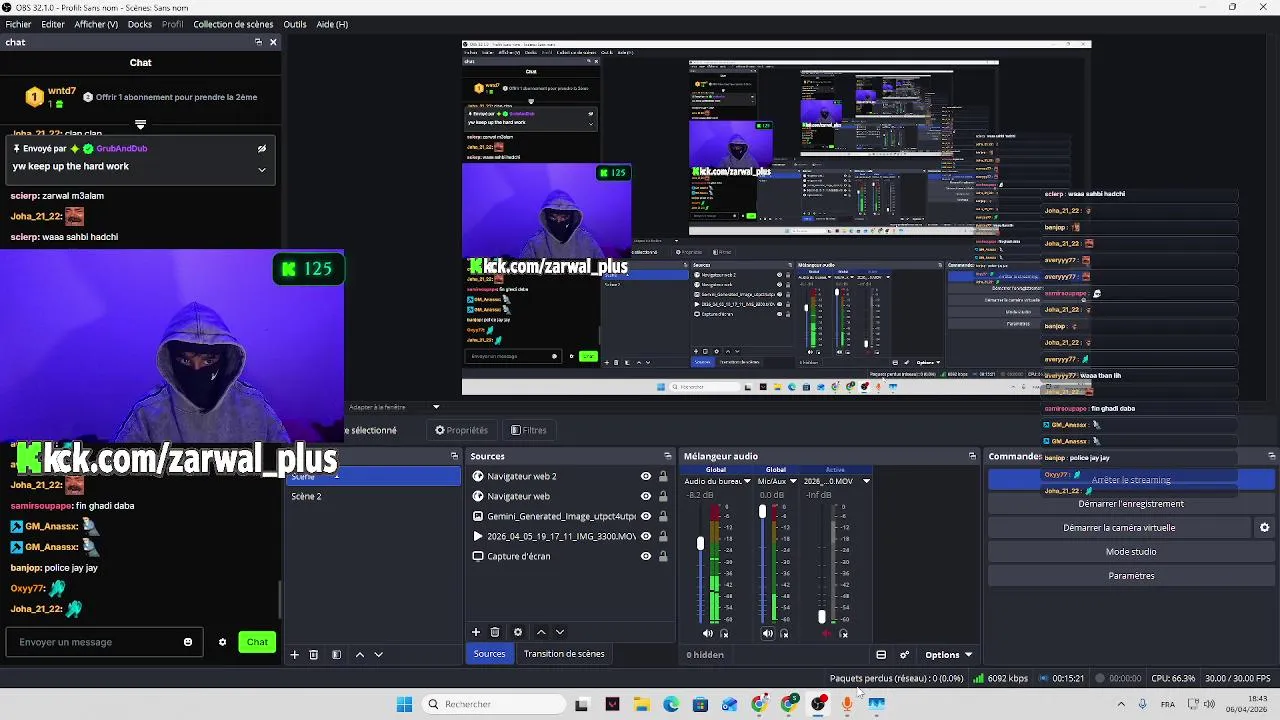Unmute the 2026 MOV audio channel
The image size is (1280, 720).
click(827, 633)
